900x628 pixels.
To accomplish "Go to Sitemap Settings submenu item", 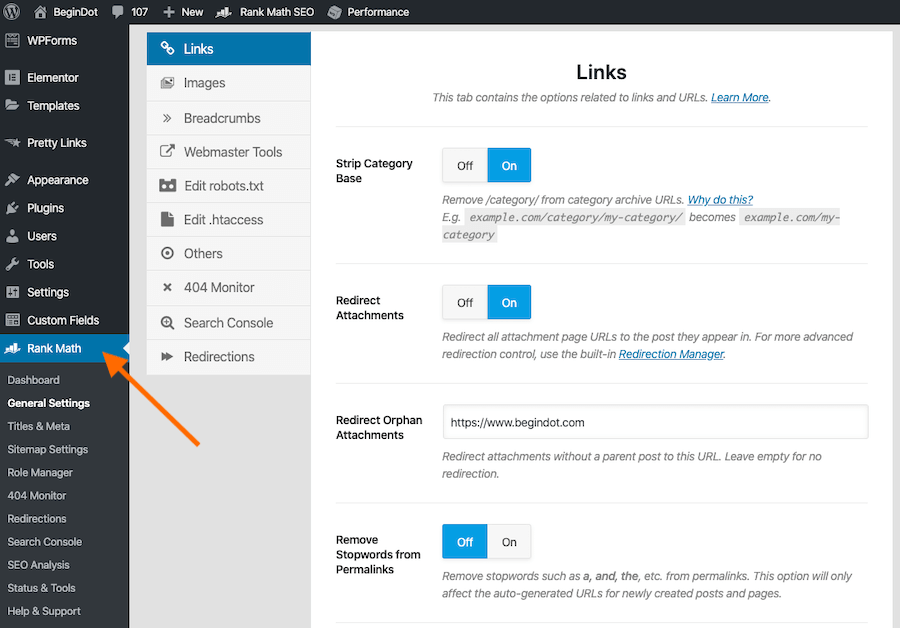I will click(x=48, y=449).
